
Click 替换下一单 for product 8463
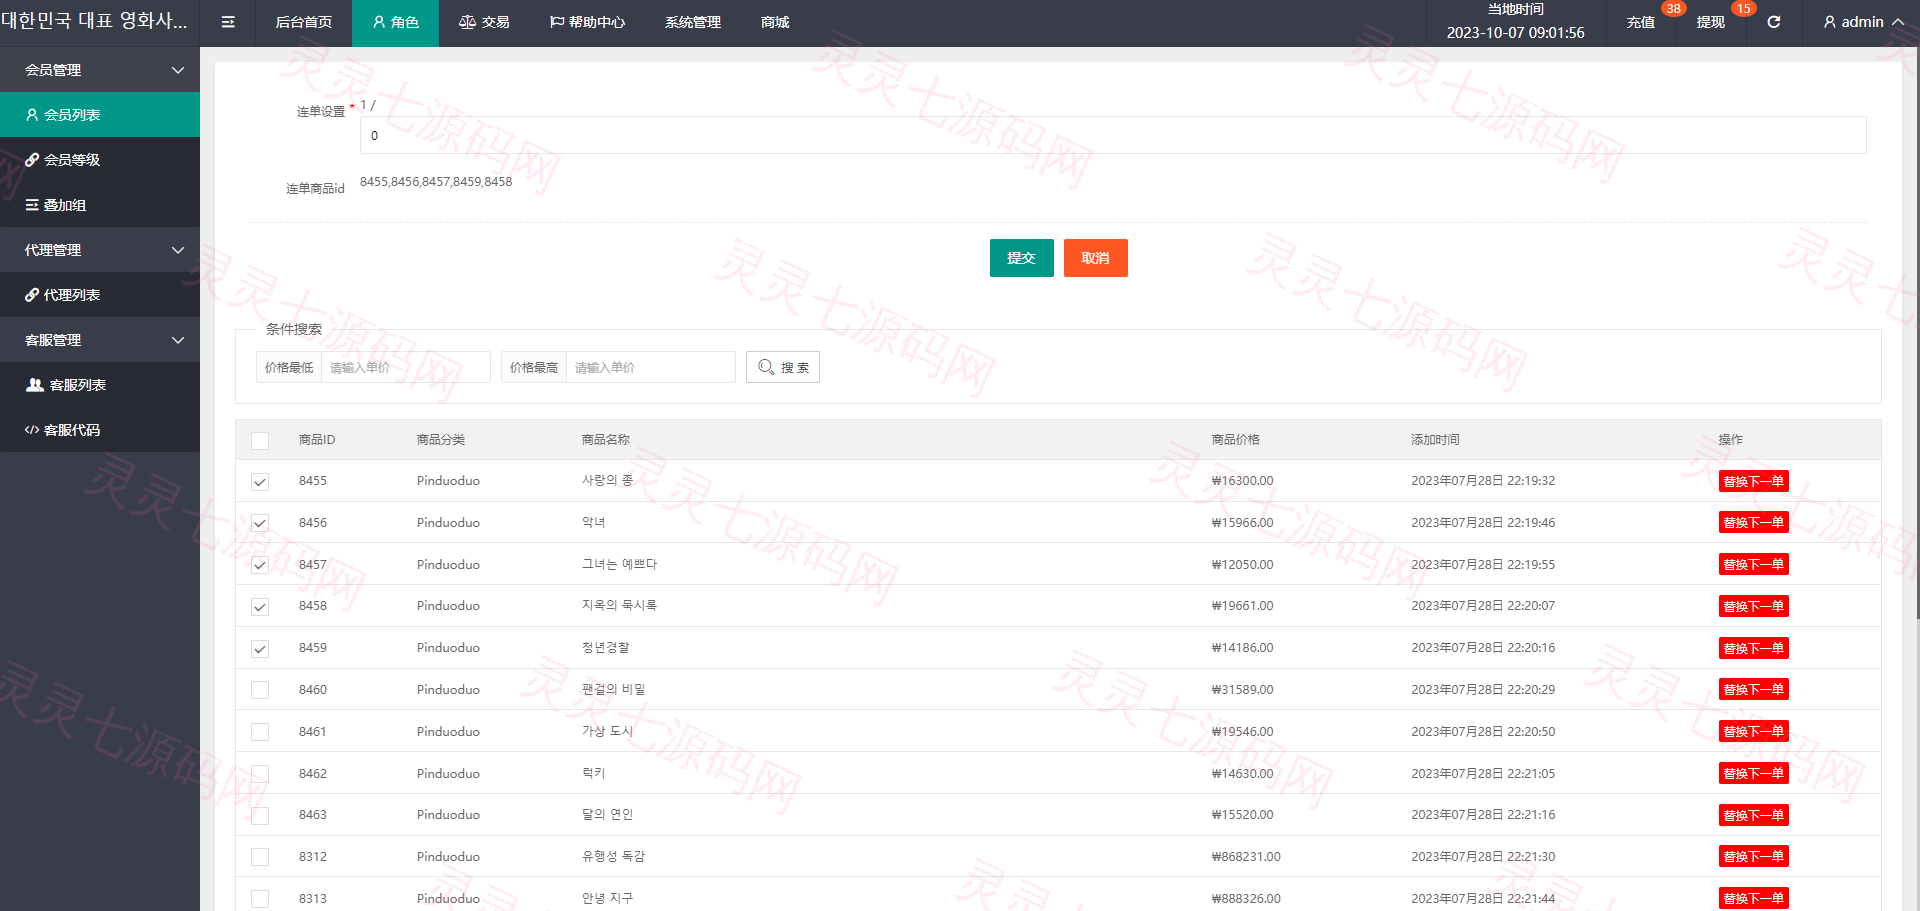[x=1753, y=815]
